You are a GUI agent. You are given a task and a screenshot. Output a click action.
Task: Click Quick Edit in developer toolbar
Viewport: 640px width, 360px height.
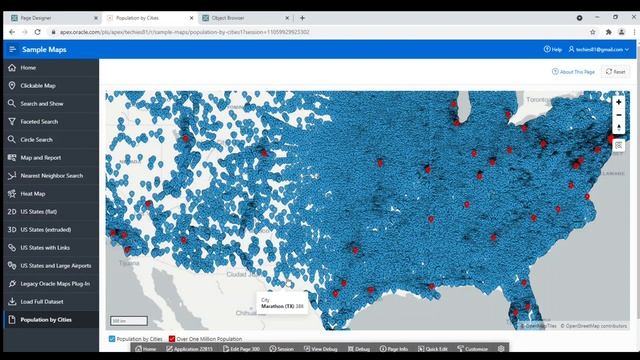coord(433,349)
